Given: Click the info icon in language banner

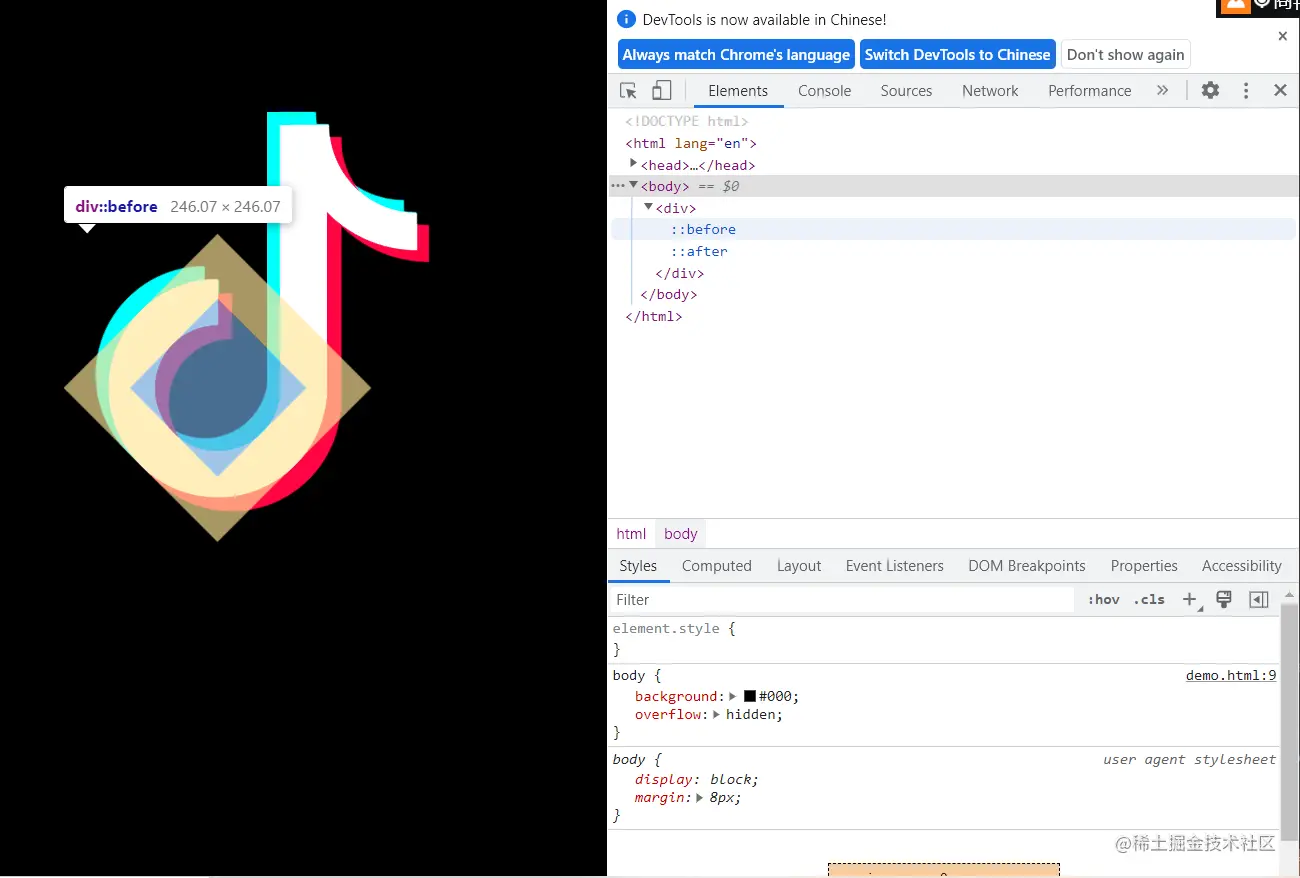Looking at the screenshot, I should click(626, 19).
